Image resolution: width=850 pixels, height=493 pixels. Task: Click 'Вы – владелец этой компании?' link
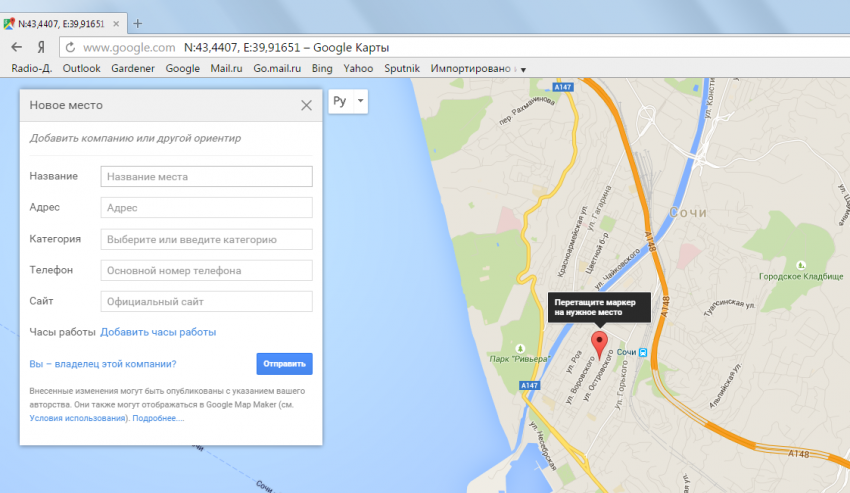pyautogui.click(x=103, y=364)
